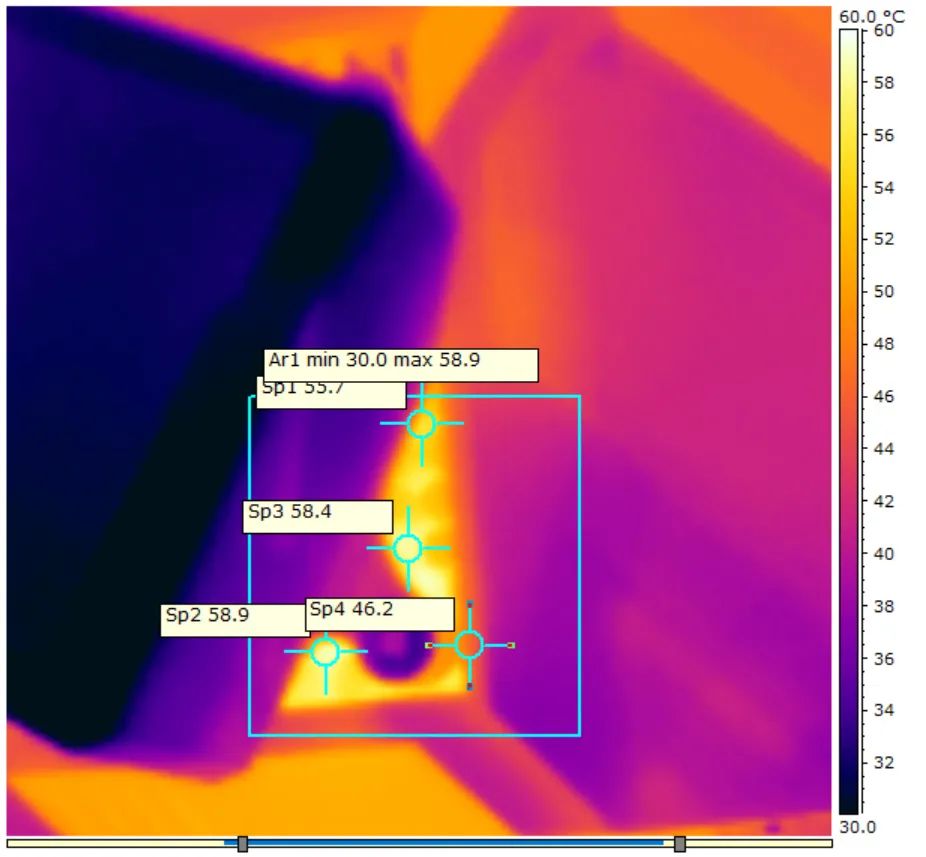926x857 pixels.
Task: Click the top handle of Sp4 marker
Action: pyautogui.click(x=469, y=604)
